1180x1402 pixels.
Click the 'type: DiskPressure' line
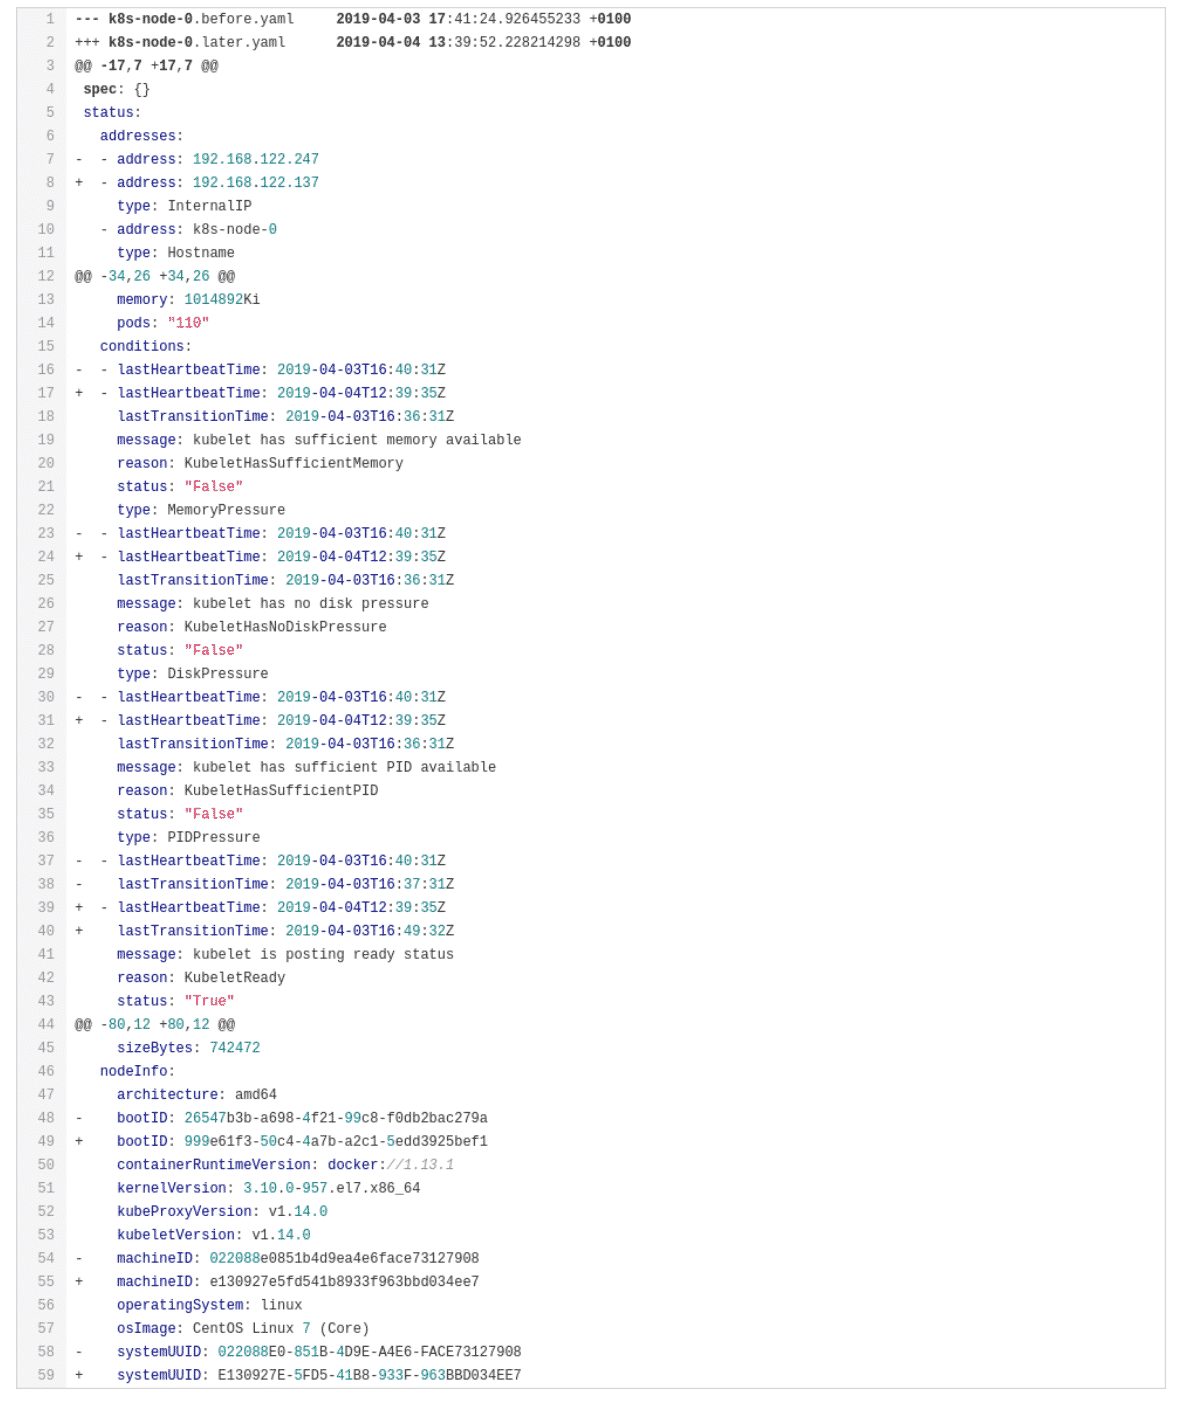click(x=193, y=674)
